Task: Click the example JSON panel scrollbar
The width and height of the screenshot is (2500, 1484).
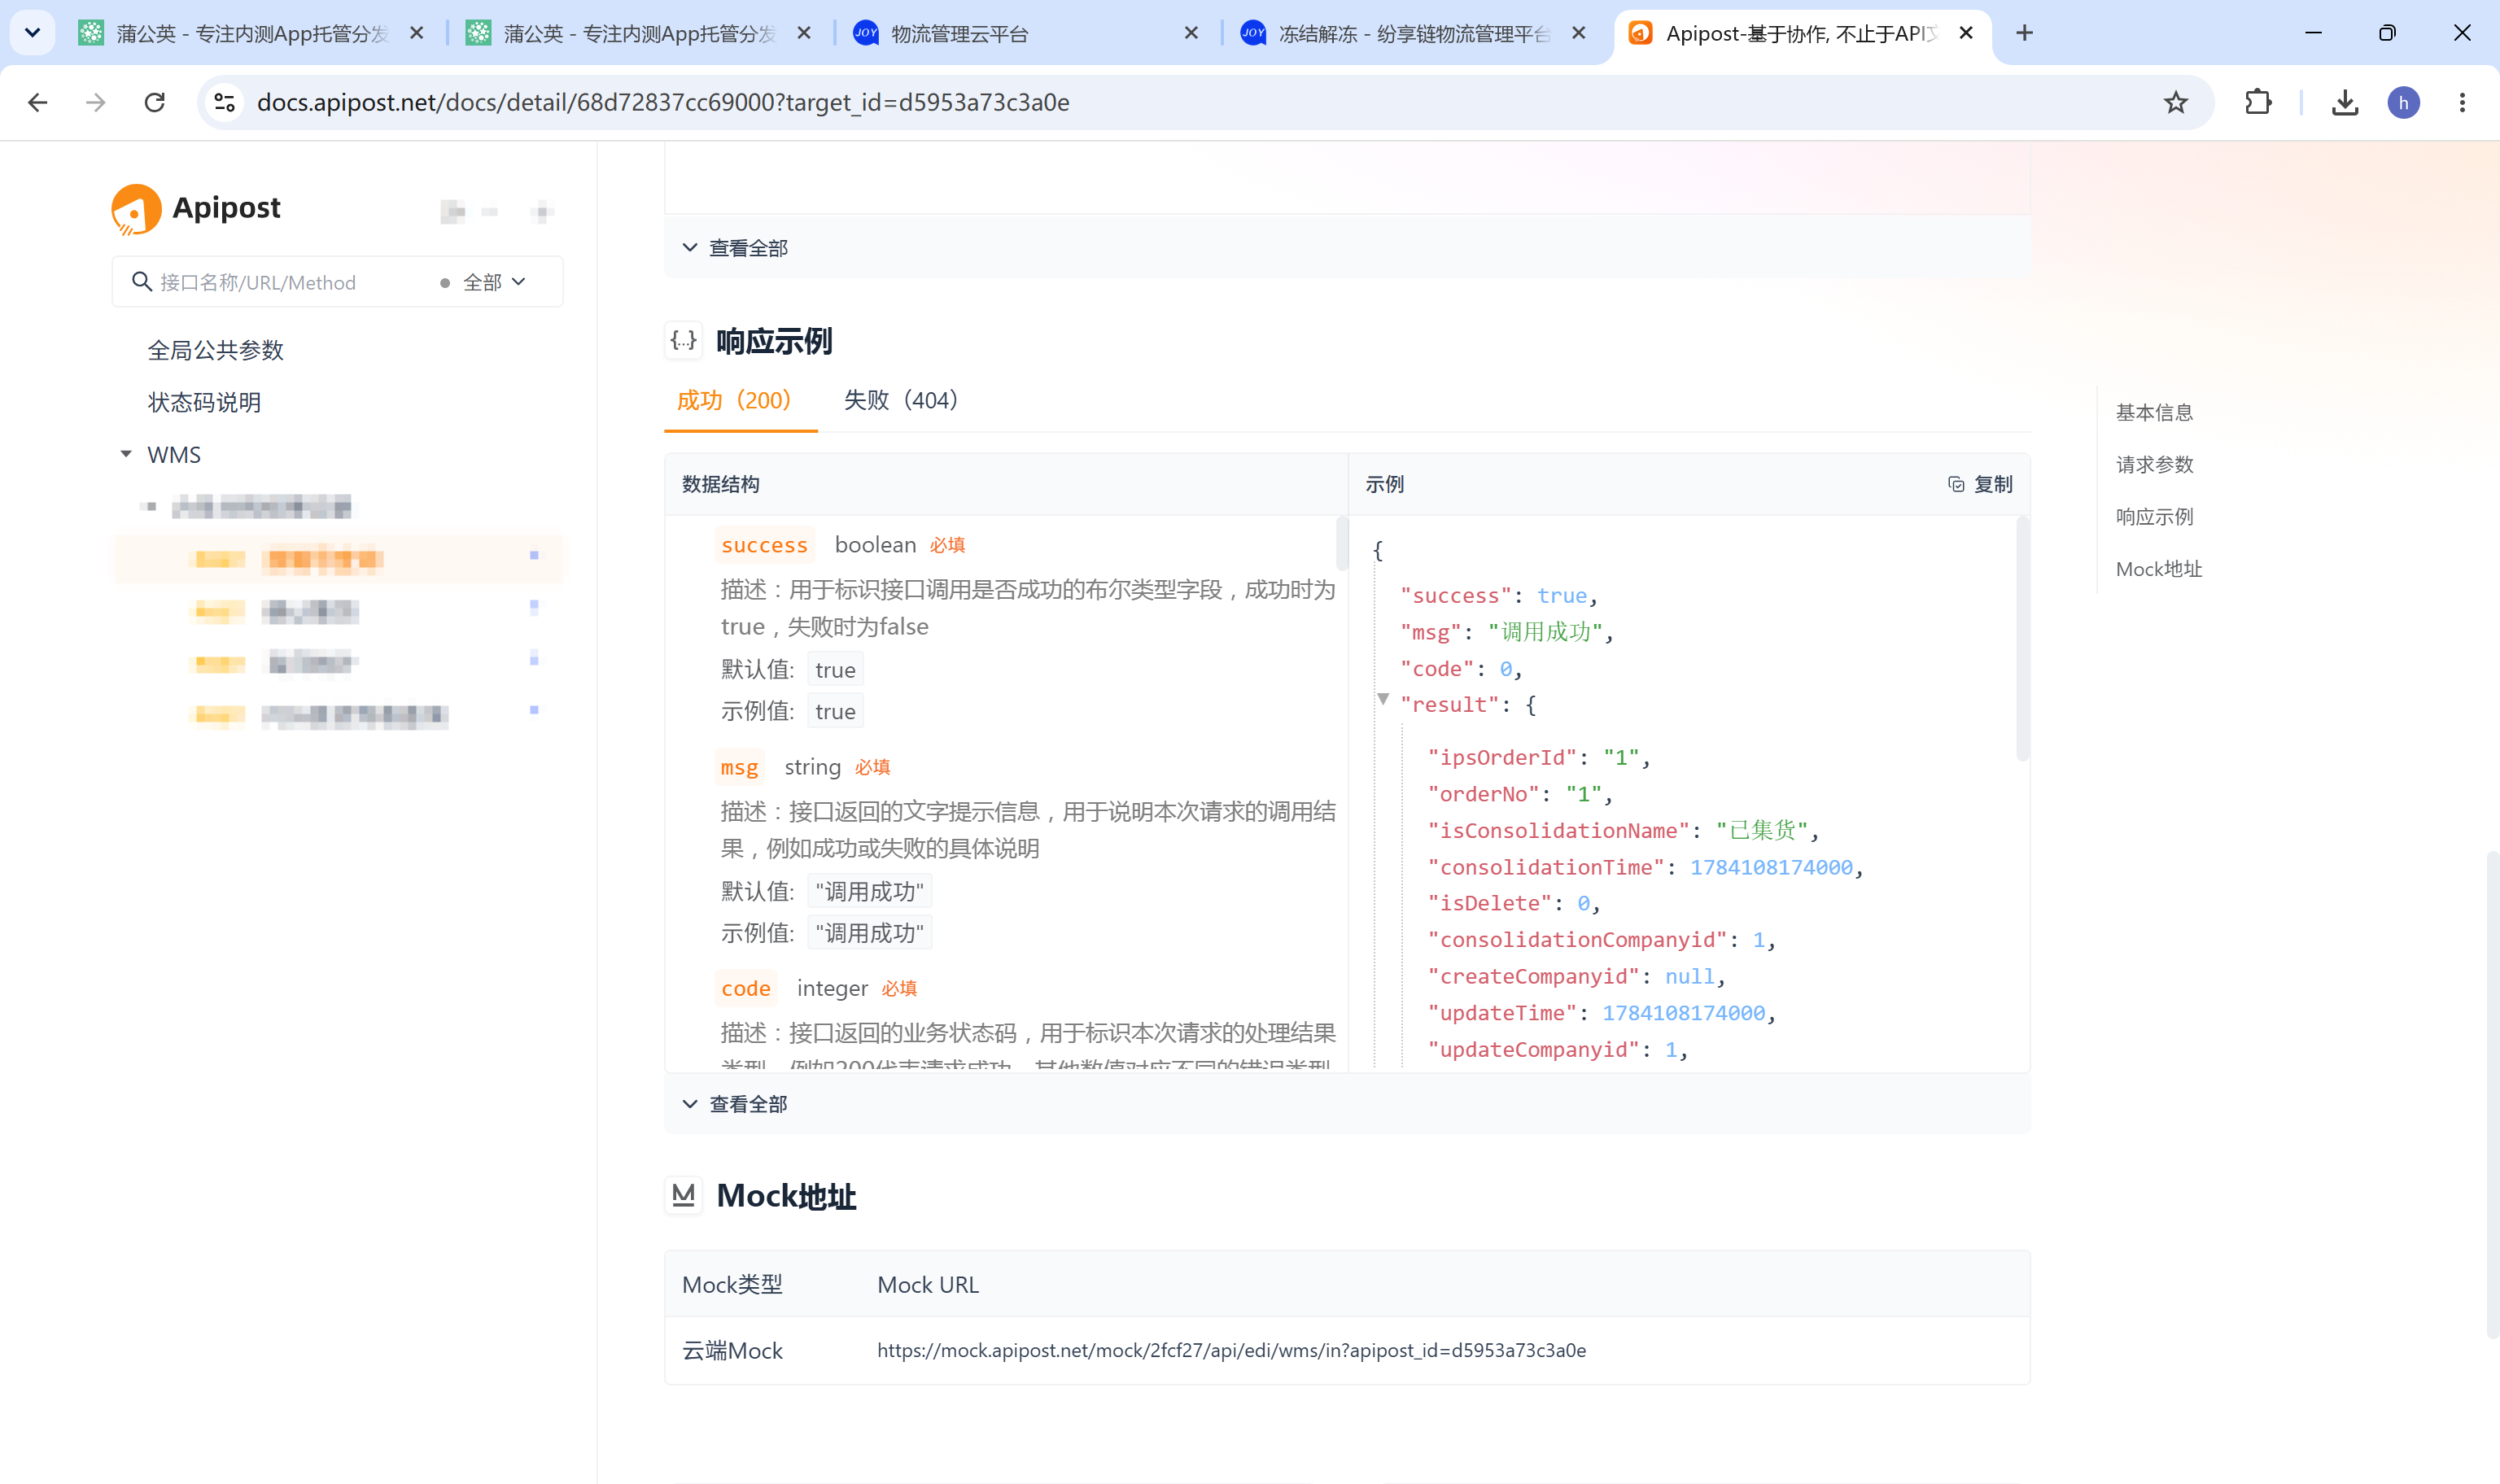Action: [2022, 640]
